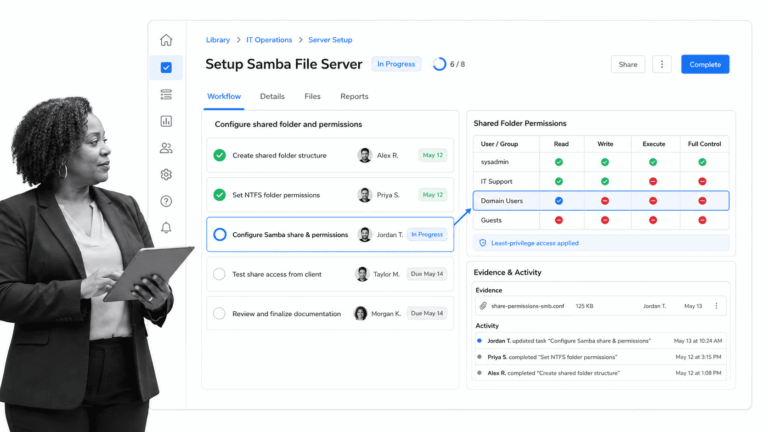The image size is (768, 432).
Task: Mark Configure Samba share & permissions complete
Action: tap(219, 235)
